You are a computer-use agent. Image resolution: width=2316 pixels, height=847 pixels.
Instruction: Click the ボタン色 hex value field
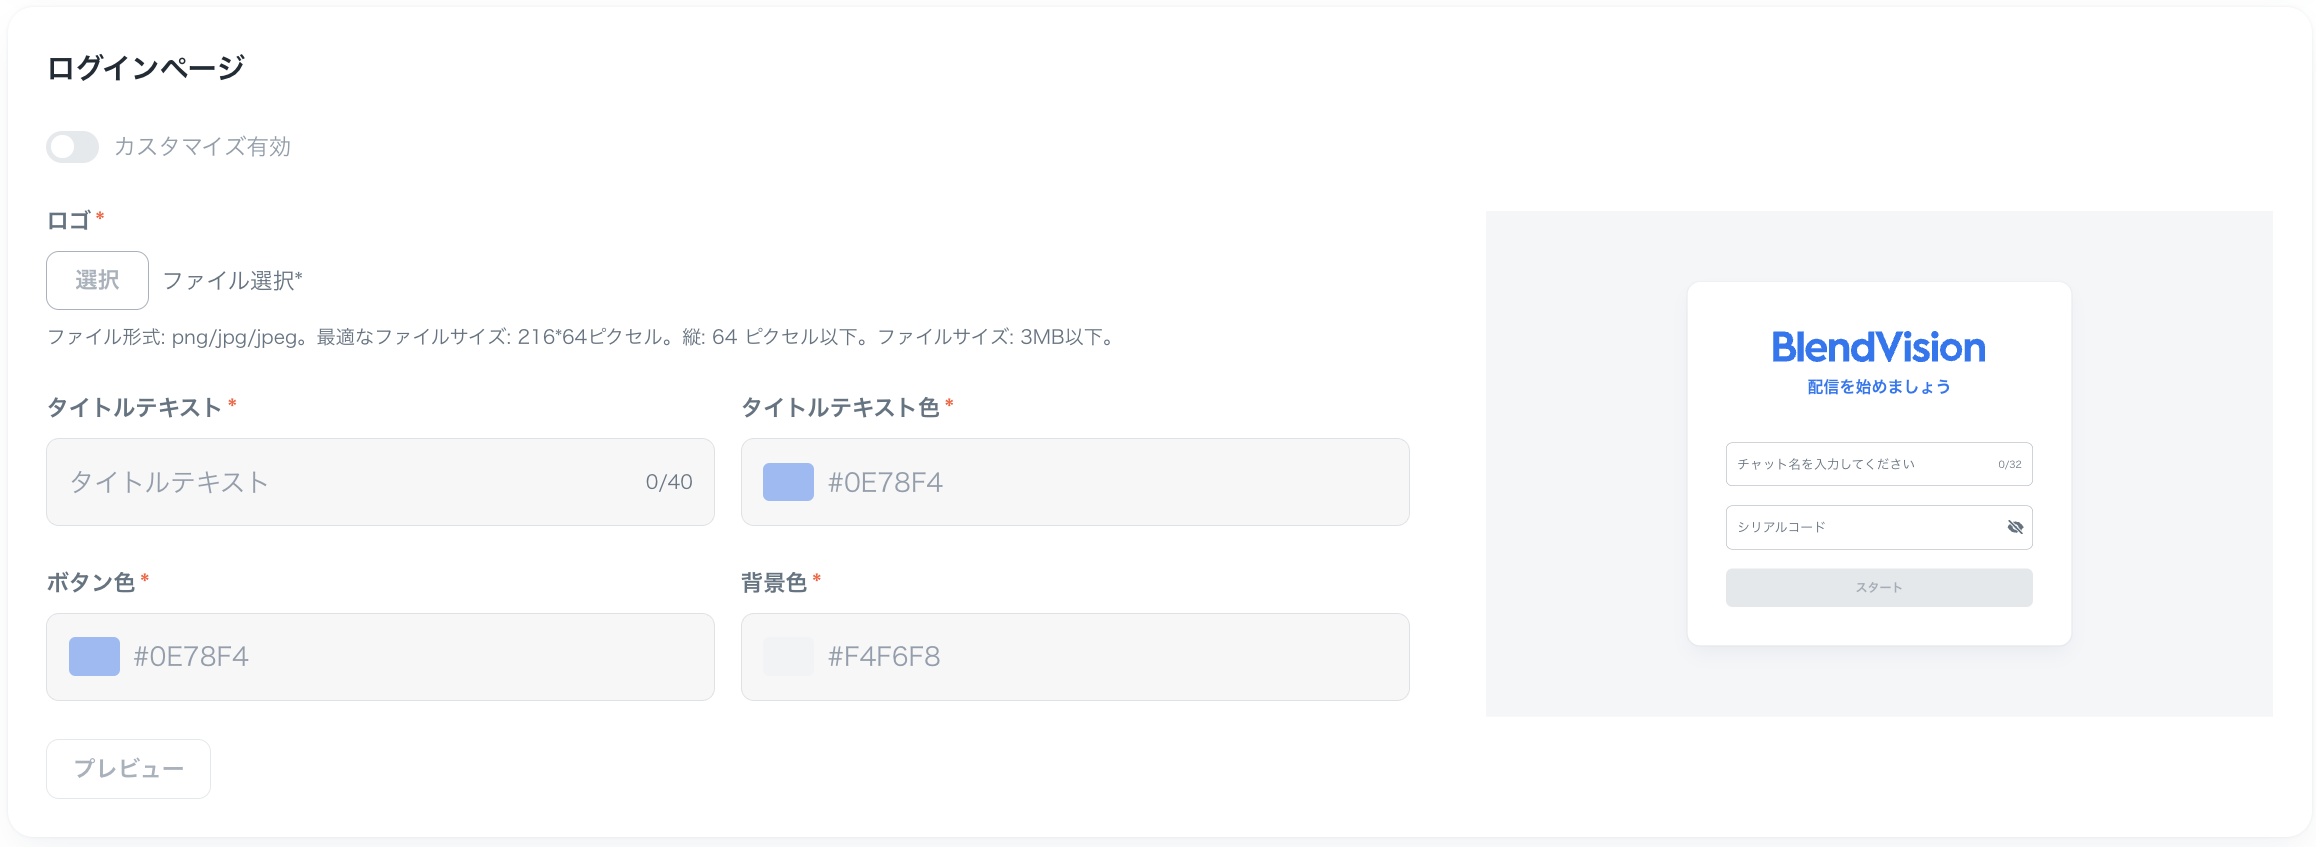(x=400, y=657)
